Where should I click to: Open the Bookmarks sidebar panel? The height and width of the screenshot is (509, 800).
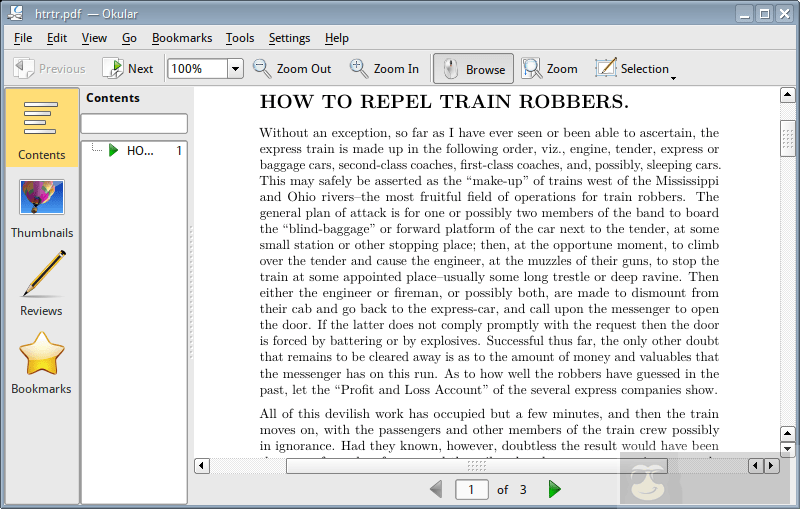[42, 362]
